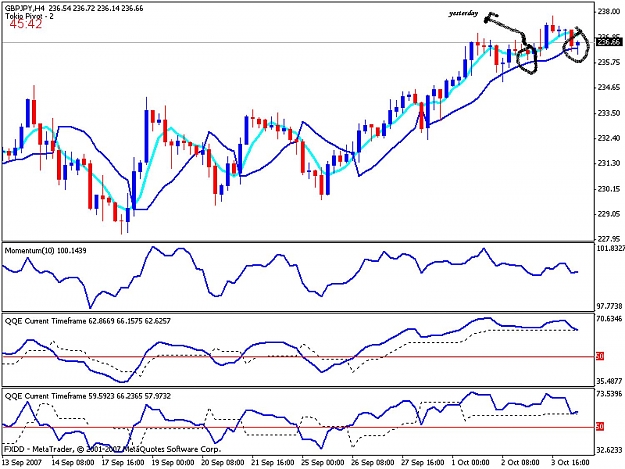Click the 232.40 price axis label

609,138
